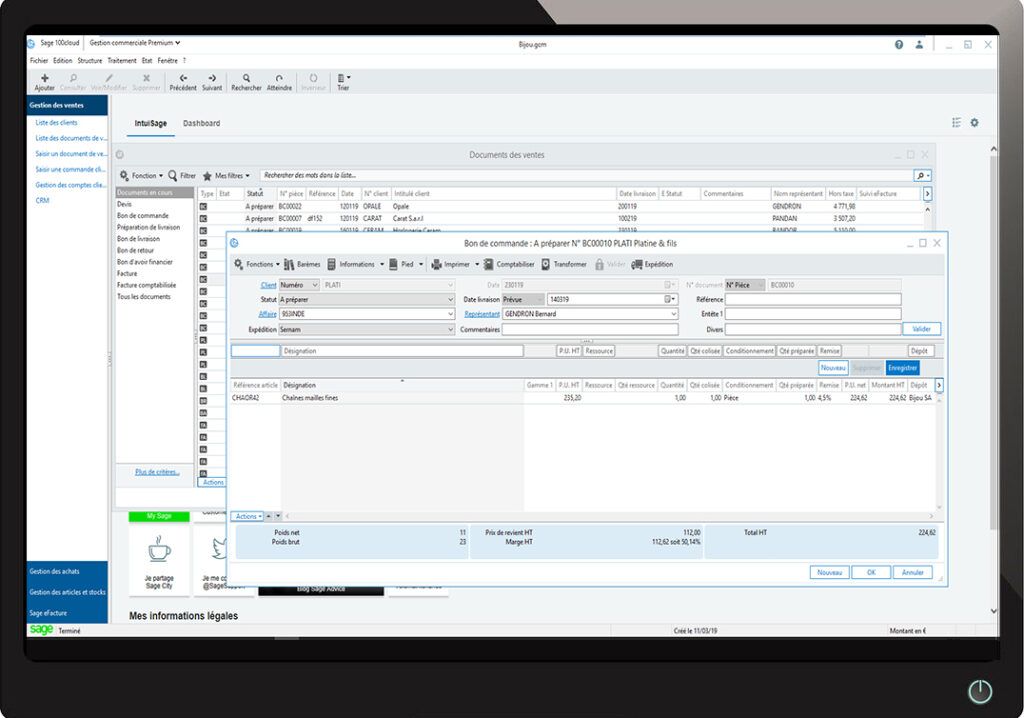Image resolution: width=1024 pixels, height=718 pixels.
Task: Click the Rechercher magnifier icon
Action: click(246, 78)
